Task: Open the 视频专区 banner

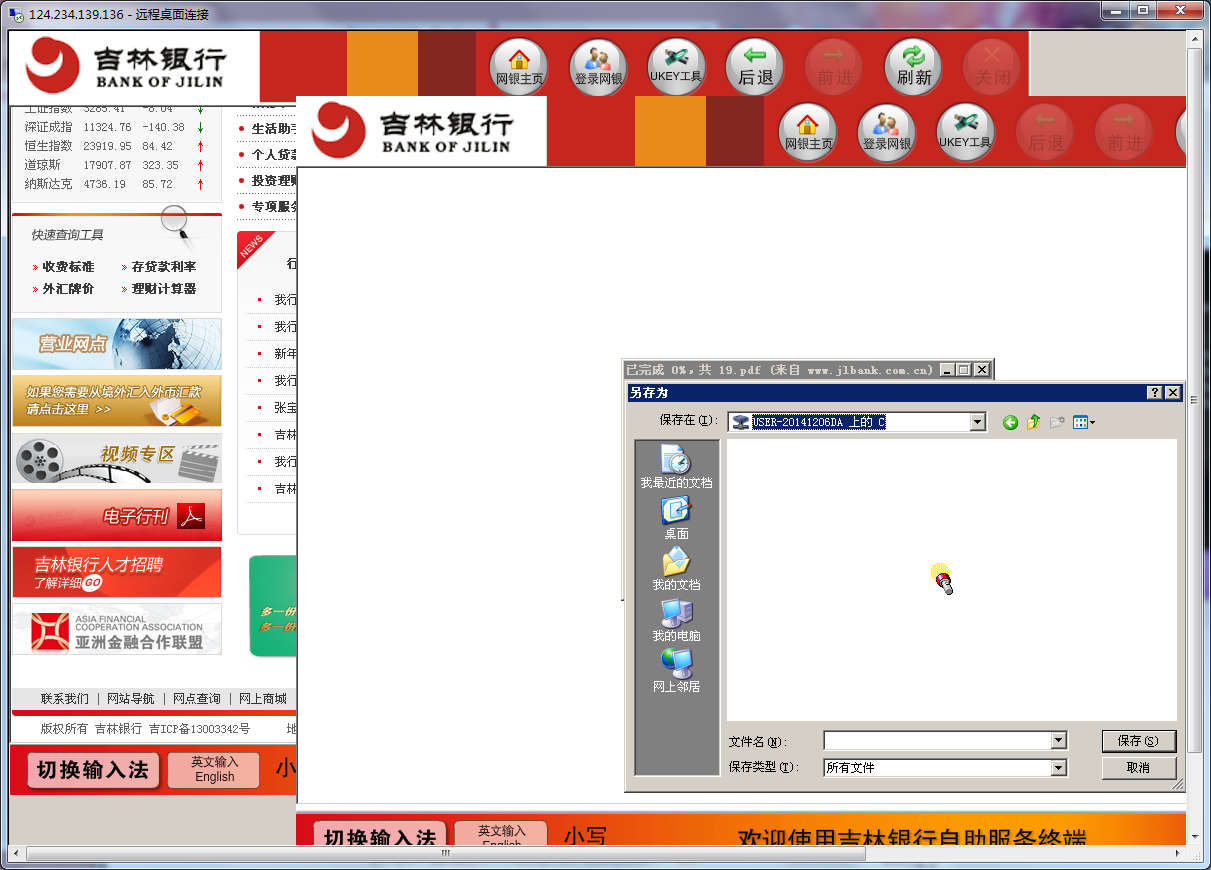Action: click(x=117, y=458)
